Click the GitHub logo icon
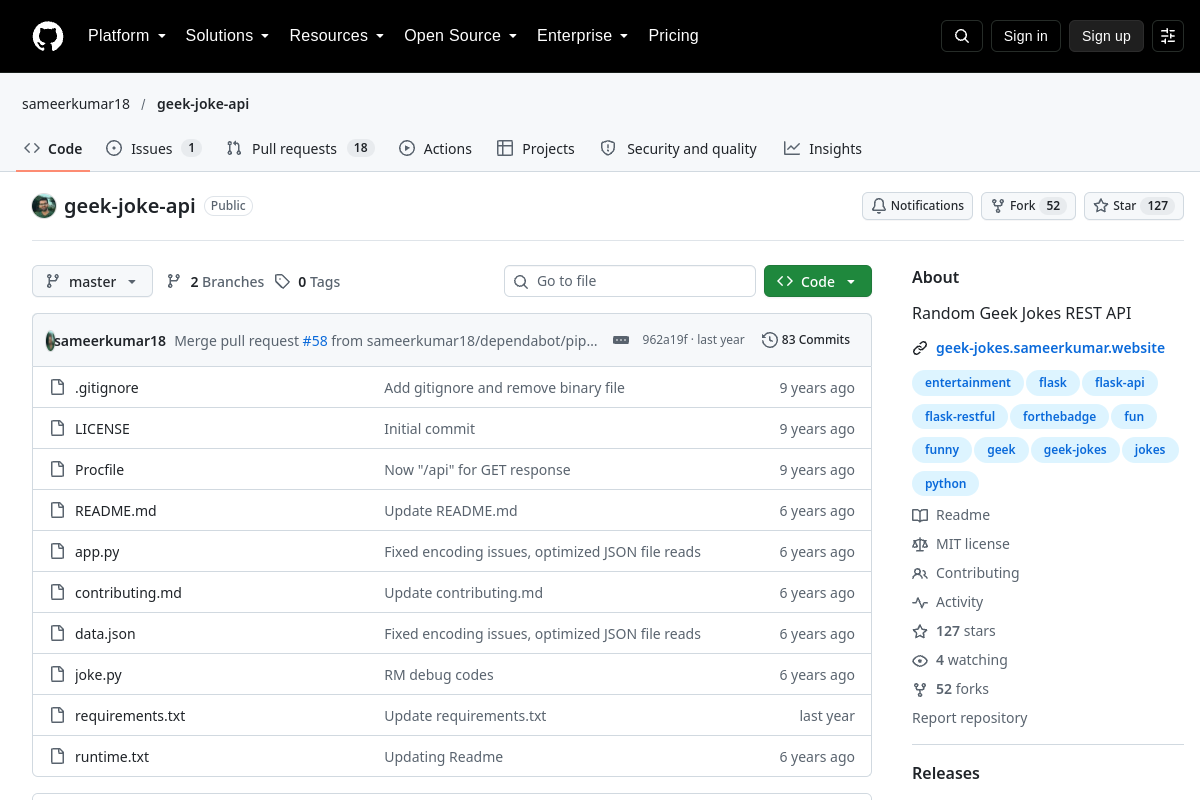Image resolution: width=1200 pixels, height=800 pixels. tap(48, 36)
